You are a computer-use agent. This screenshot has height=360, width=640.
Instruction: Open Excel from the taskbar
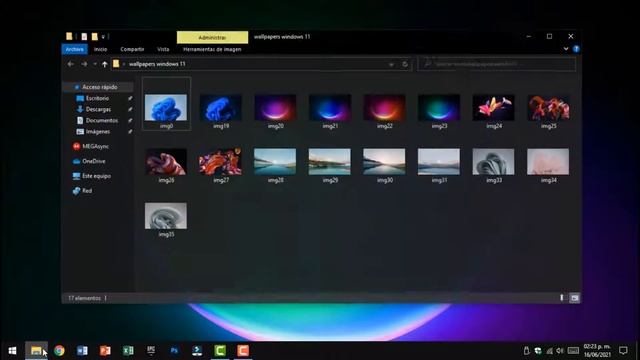pos(128,351)
